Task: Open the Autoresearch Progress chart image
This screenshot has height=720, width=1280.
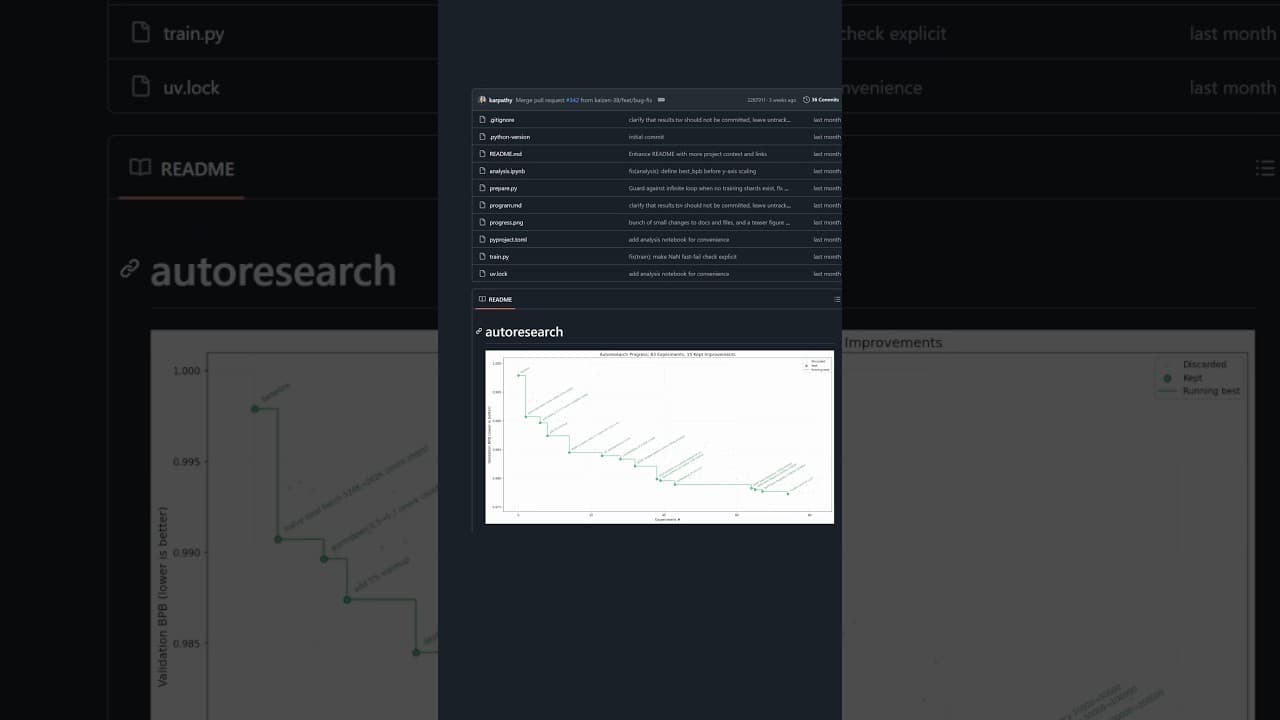Action: tap(659, 436)
